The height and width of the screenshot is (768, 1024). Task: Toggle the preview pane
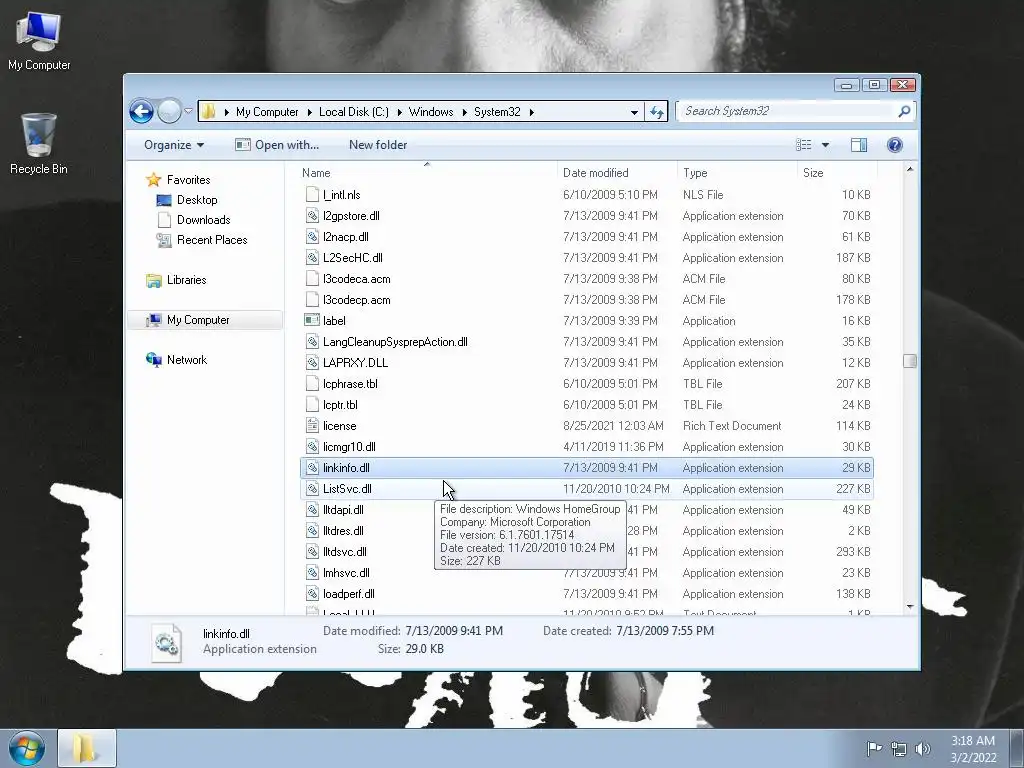tap(859, 145)
